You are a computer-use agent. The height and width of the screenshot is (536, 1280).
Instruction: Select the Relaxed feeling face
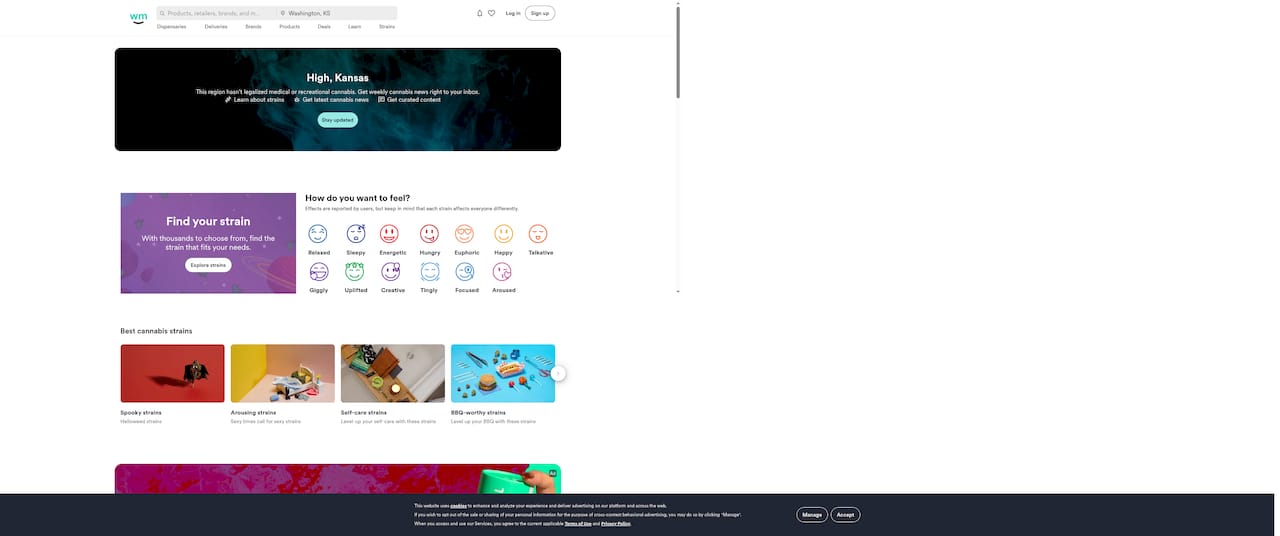tap(318, 233)
